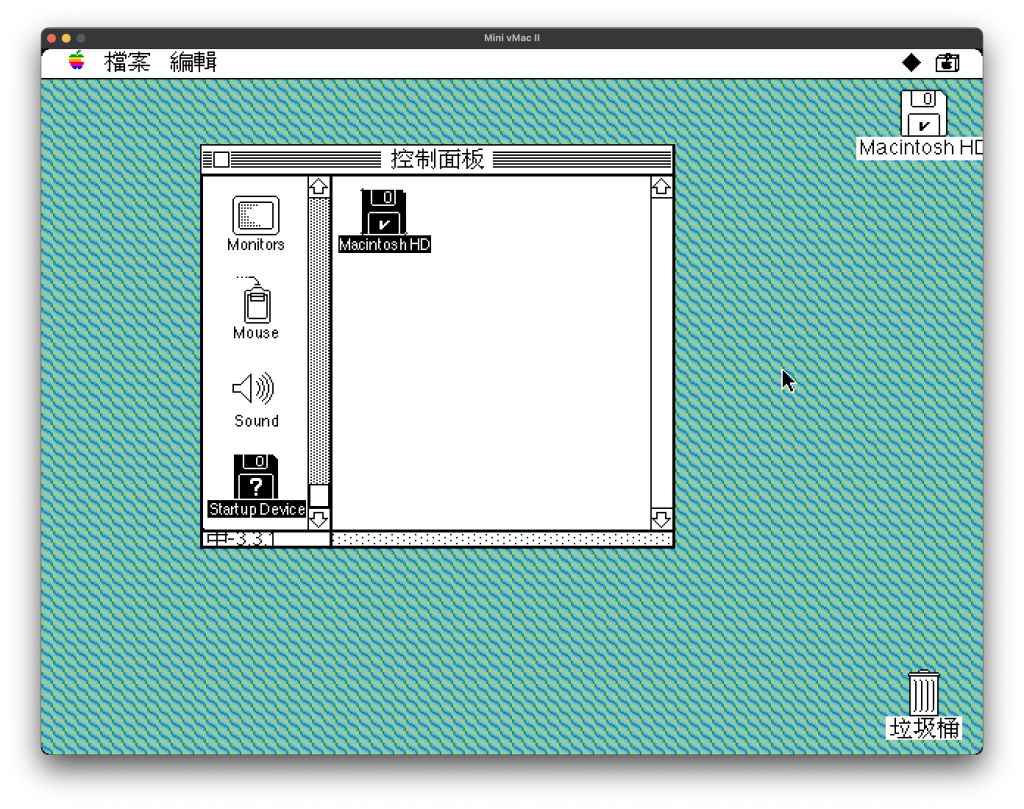Click the sidebar scrollbar thumb box
Image resolution: width=1024 pixels, height=809 pixels.
tap(319, 495)
